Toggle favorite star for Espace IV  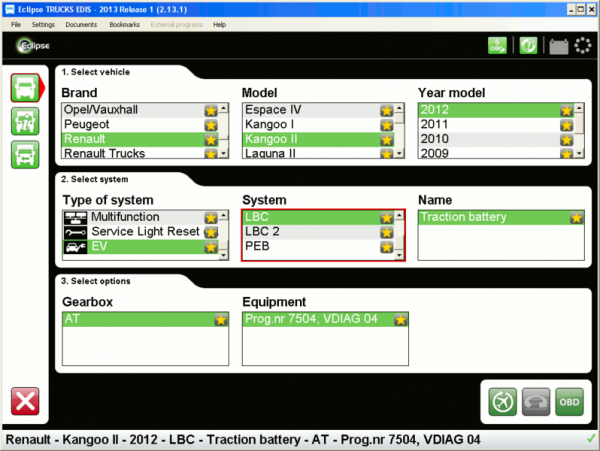[386, 111]
